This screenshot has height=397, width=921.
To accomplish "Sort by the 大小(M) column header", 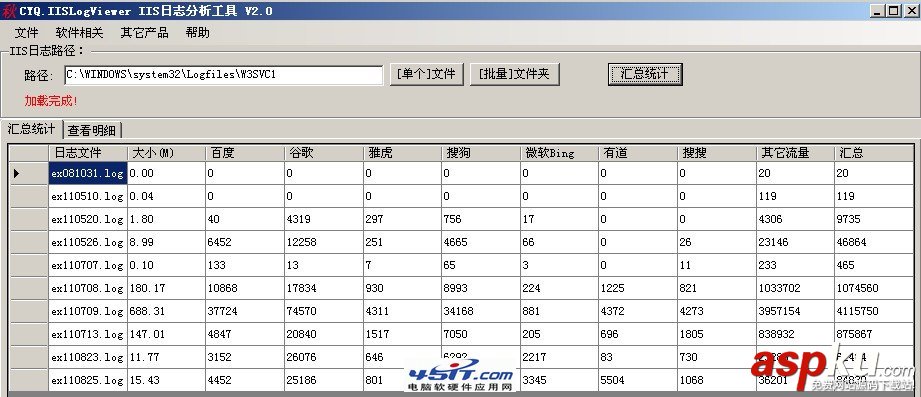I will click(x=166, y=153).
